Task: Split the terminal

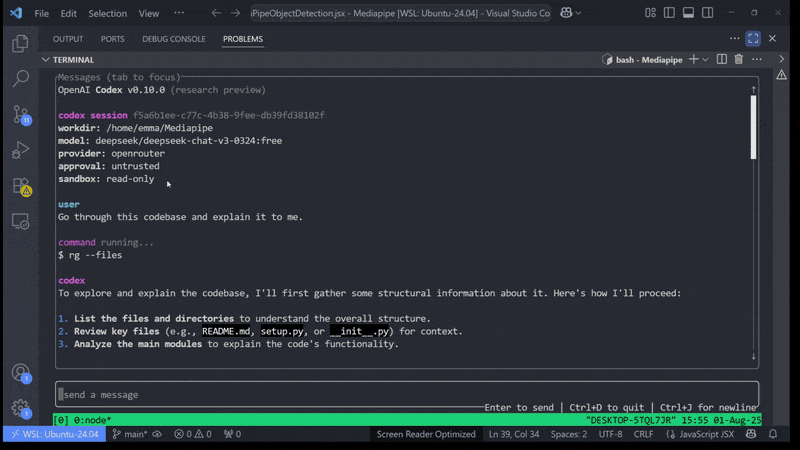Action: pos(721,59)
